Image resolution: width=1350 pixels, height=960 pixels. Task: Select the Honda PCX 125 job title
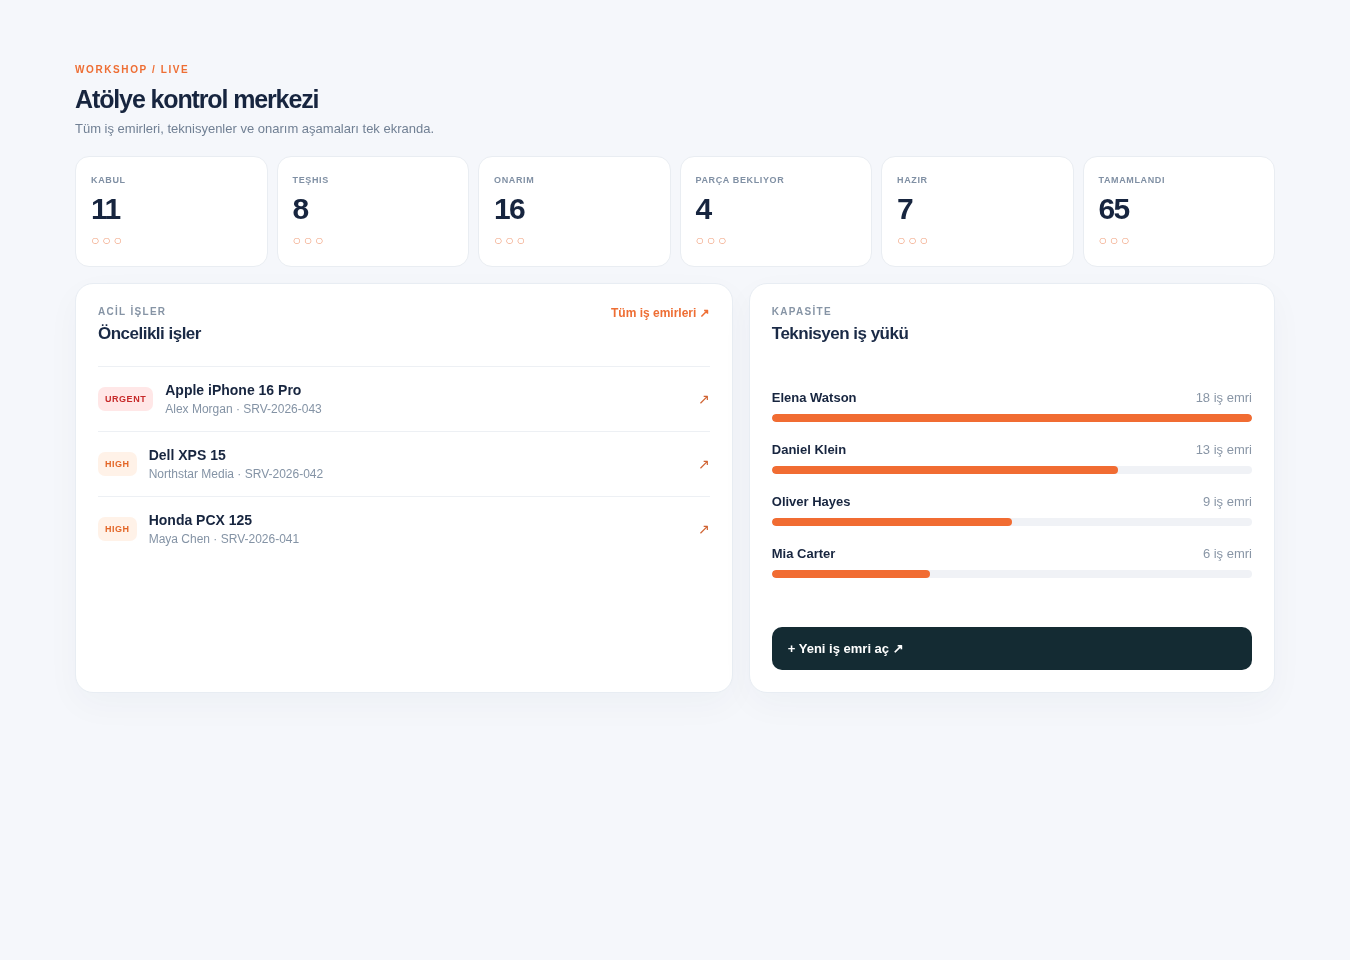click(x=200, y=520)
